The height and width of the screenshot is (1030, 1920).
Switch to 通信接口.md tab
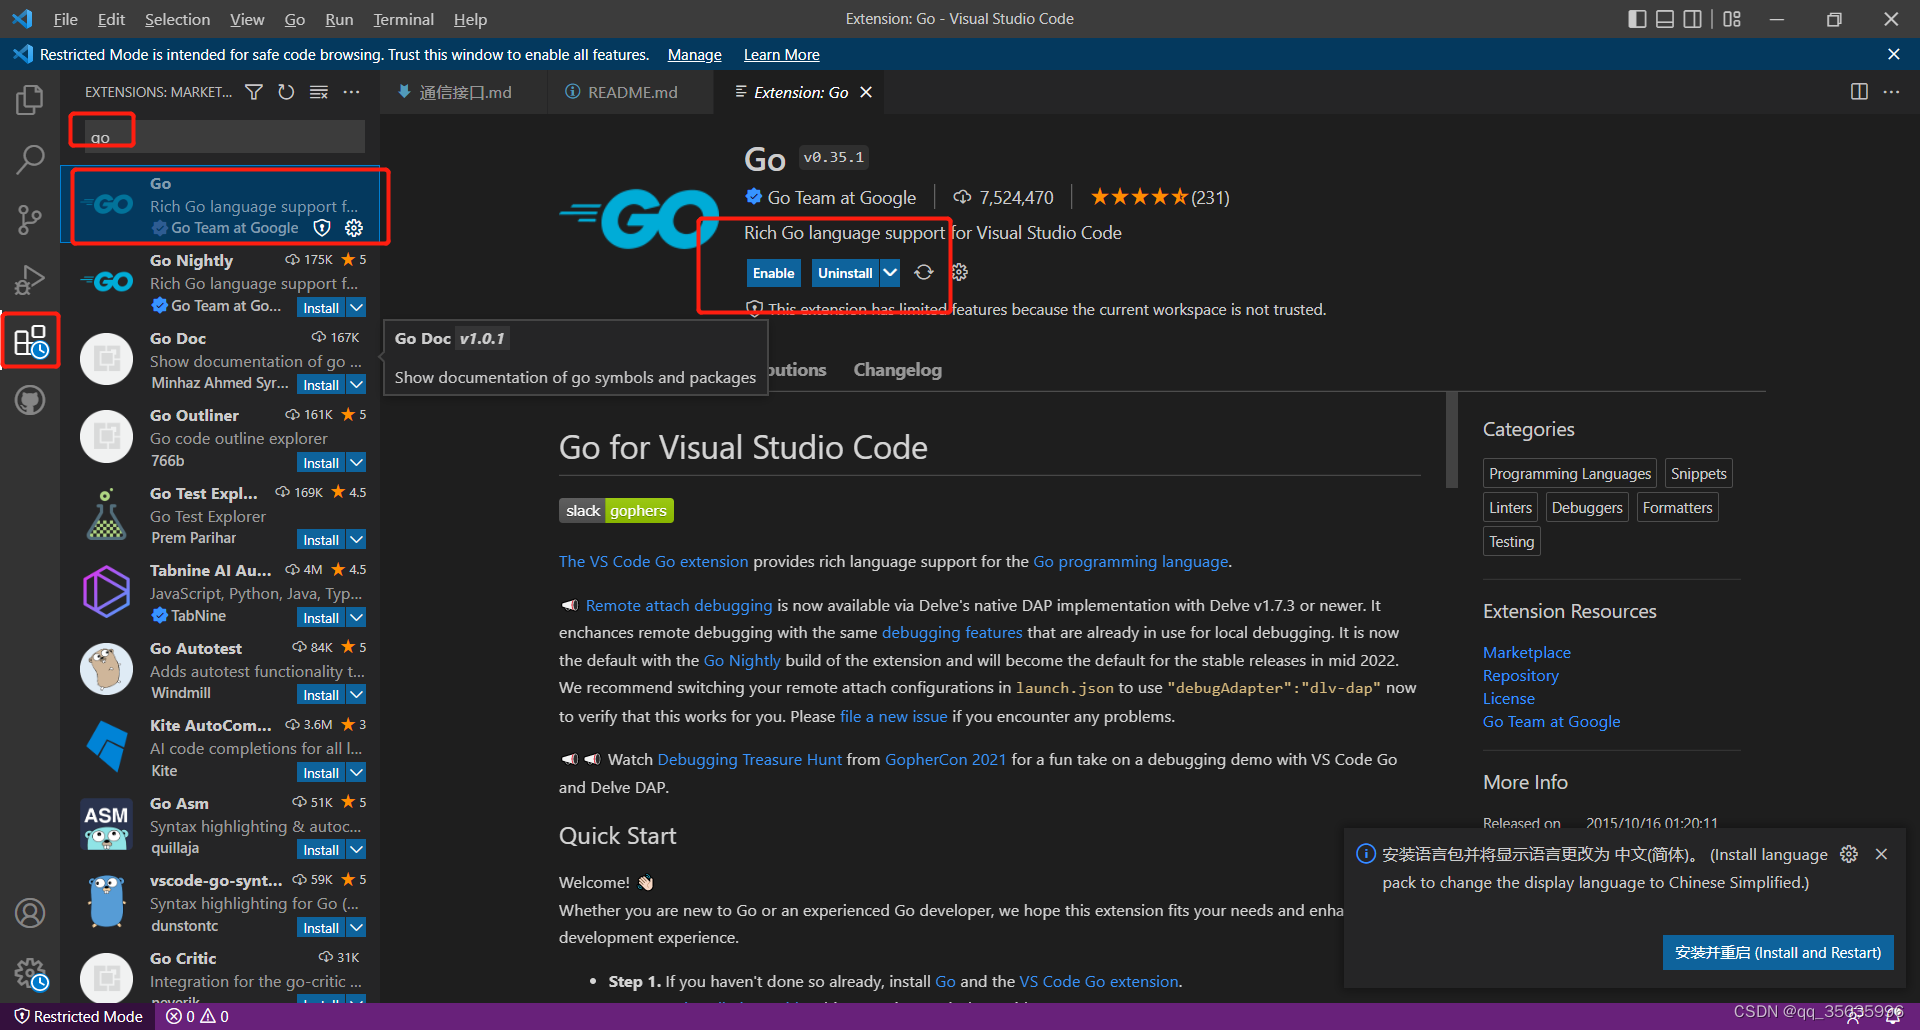(464, 92)
